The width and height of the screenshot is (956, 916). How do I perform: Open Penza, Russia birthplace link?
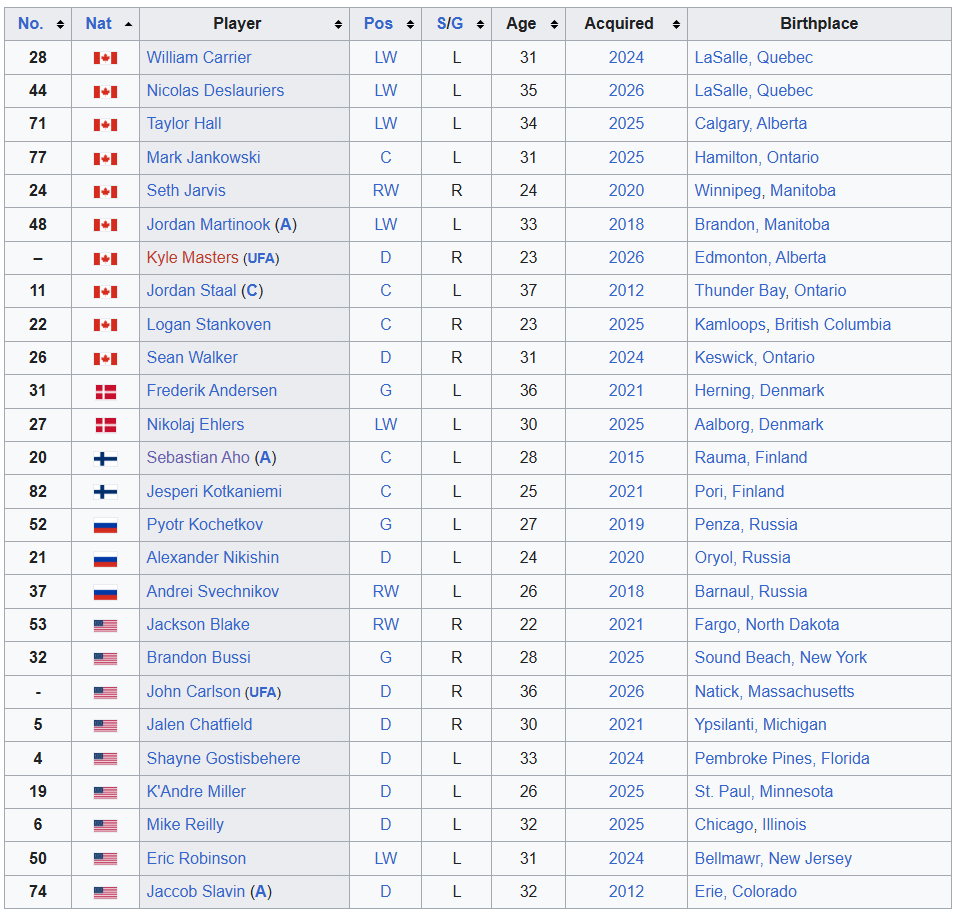[746, 524]
